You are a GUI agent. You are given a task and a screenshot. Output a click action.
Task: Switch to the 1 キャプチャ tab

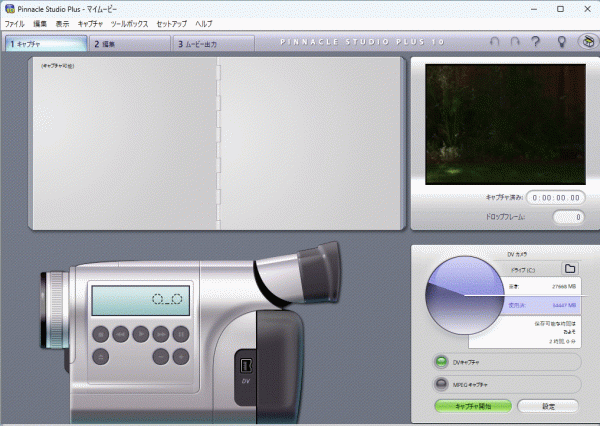pos(46,44)
